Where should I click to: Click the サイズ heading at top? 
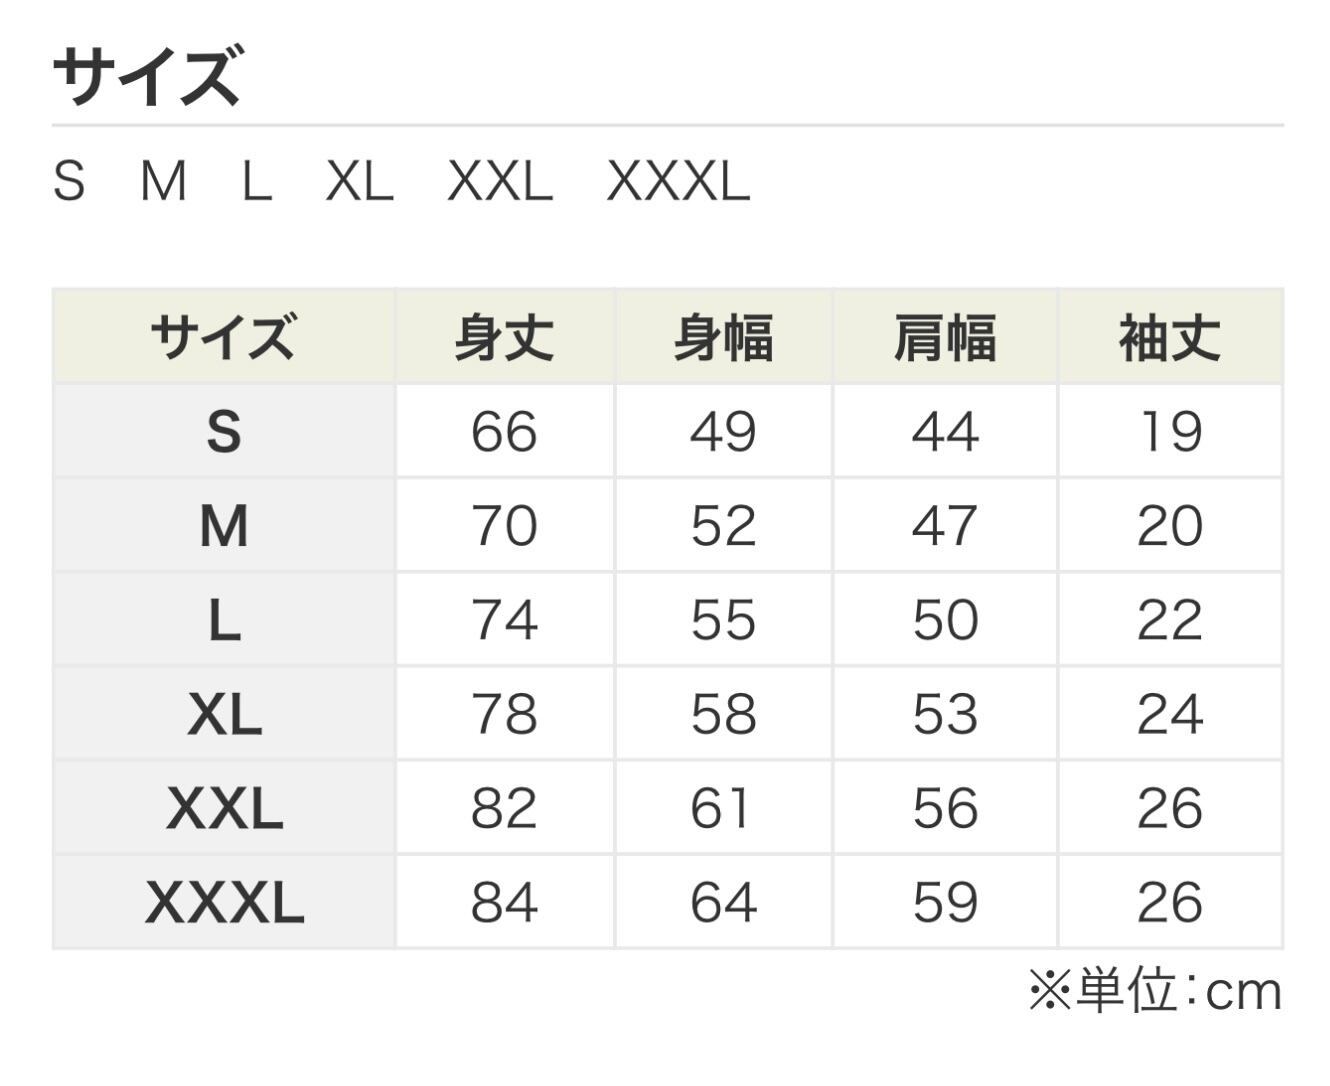click(147, 76)
